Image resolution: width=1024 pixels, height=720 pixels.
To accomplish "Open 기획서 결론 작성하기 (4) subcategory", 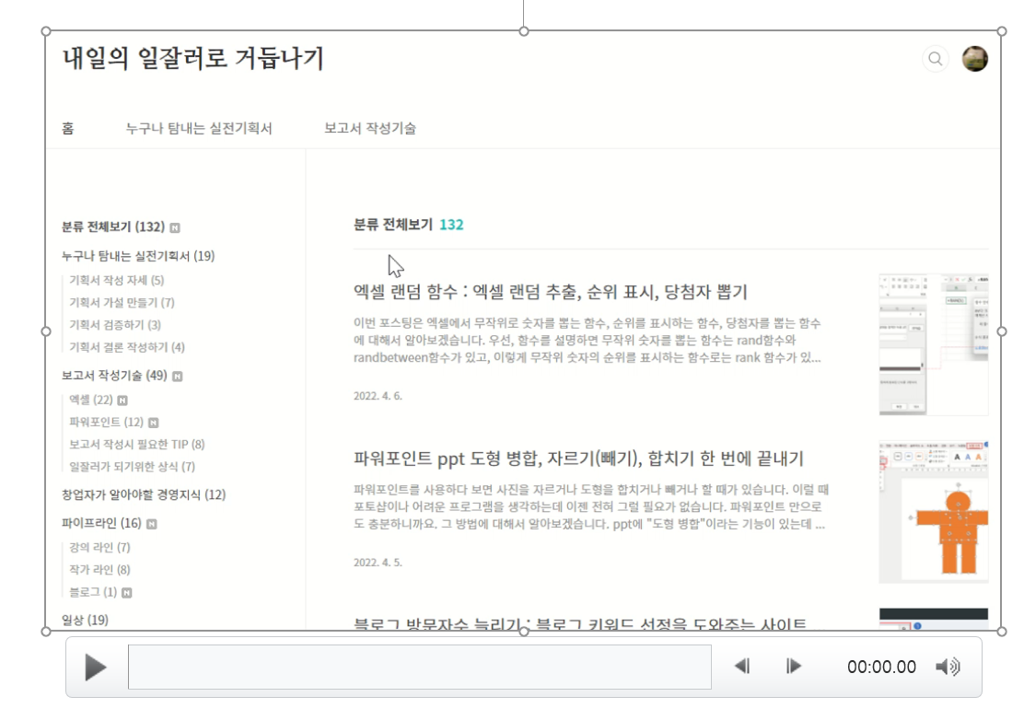I will [127, 347].
